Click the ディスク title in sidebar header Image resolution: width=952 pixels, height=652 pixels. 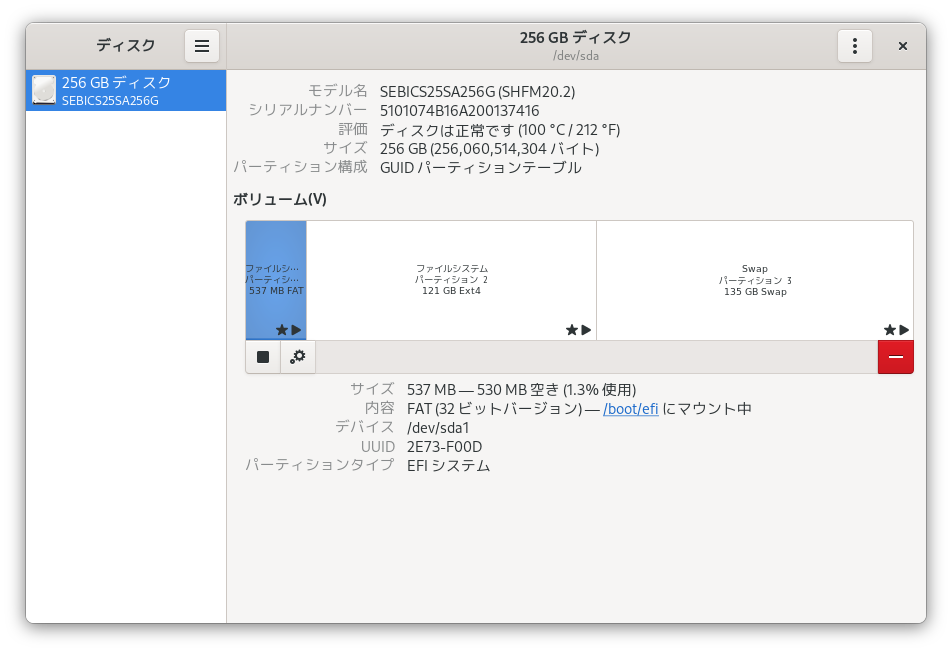click(126, 46)
